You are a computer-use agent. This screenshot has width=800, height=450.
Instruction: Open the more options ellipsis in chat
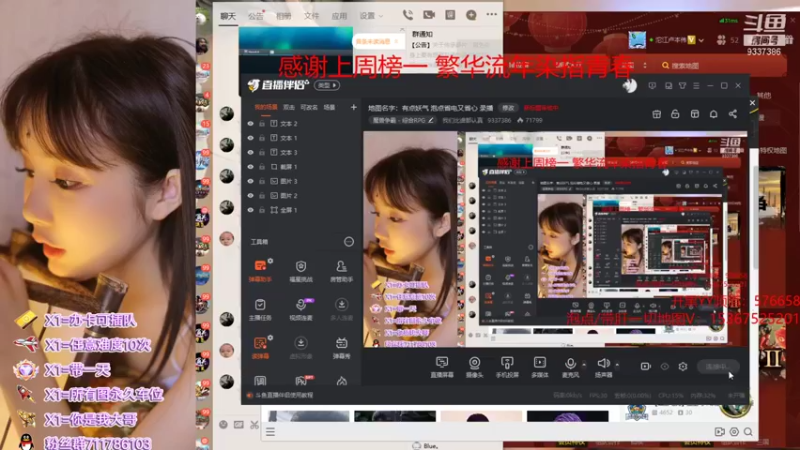click(491, 14)
